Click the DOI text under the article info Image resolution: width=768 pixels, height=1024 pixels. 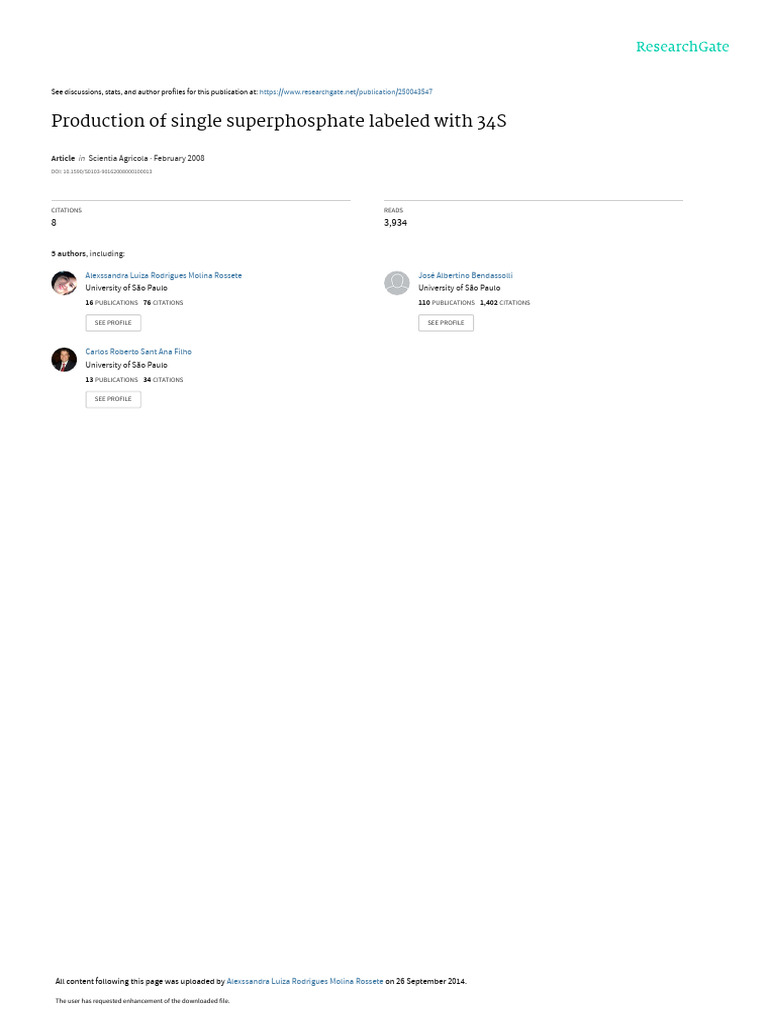(x=101, y=172)
